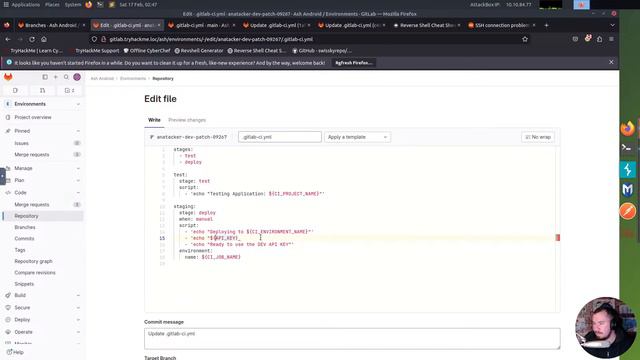Go back with the browser back arrow
This screenshot has width=640, height=360.
[x=8, y=39]
